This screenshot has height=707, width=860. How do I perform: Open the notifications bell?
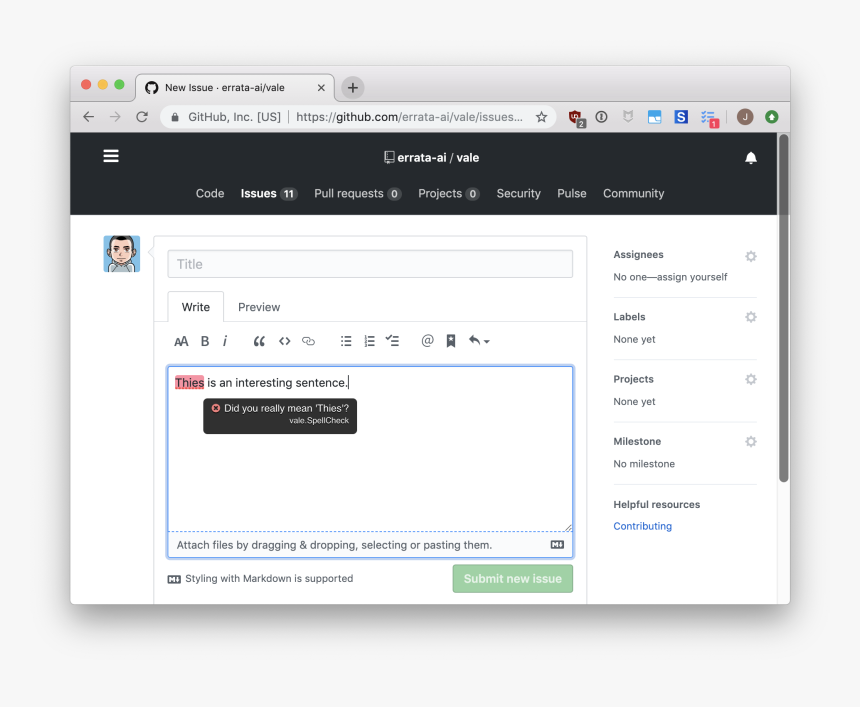click(751, 158)
